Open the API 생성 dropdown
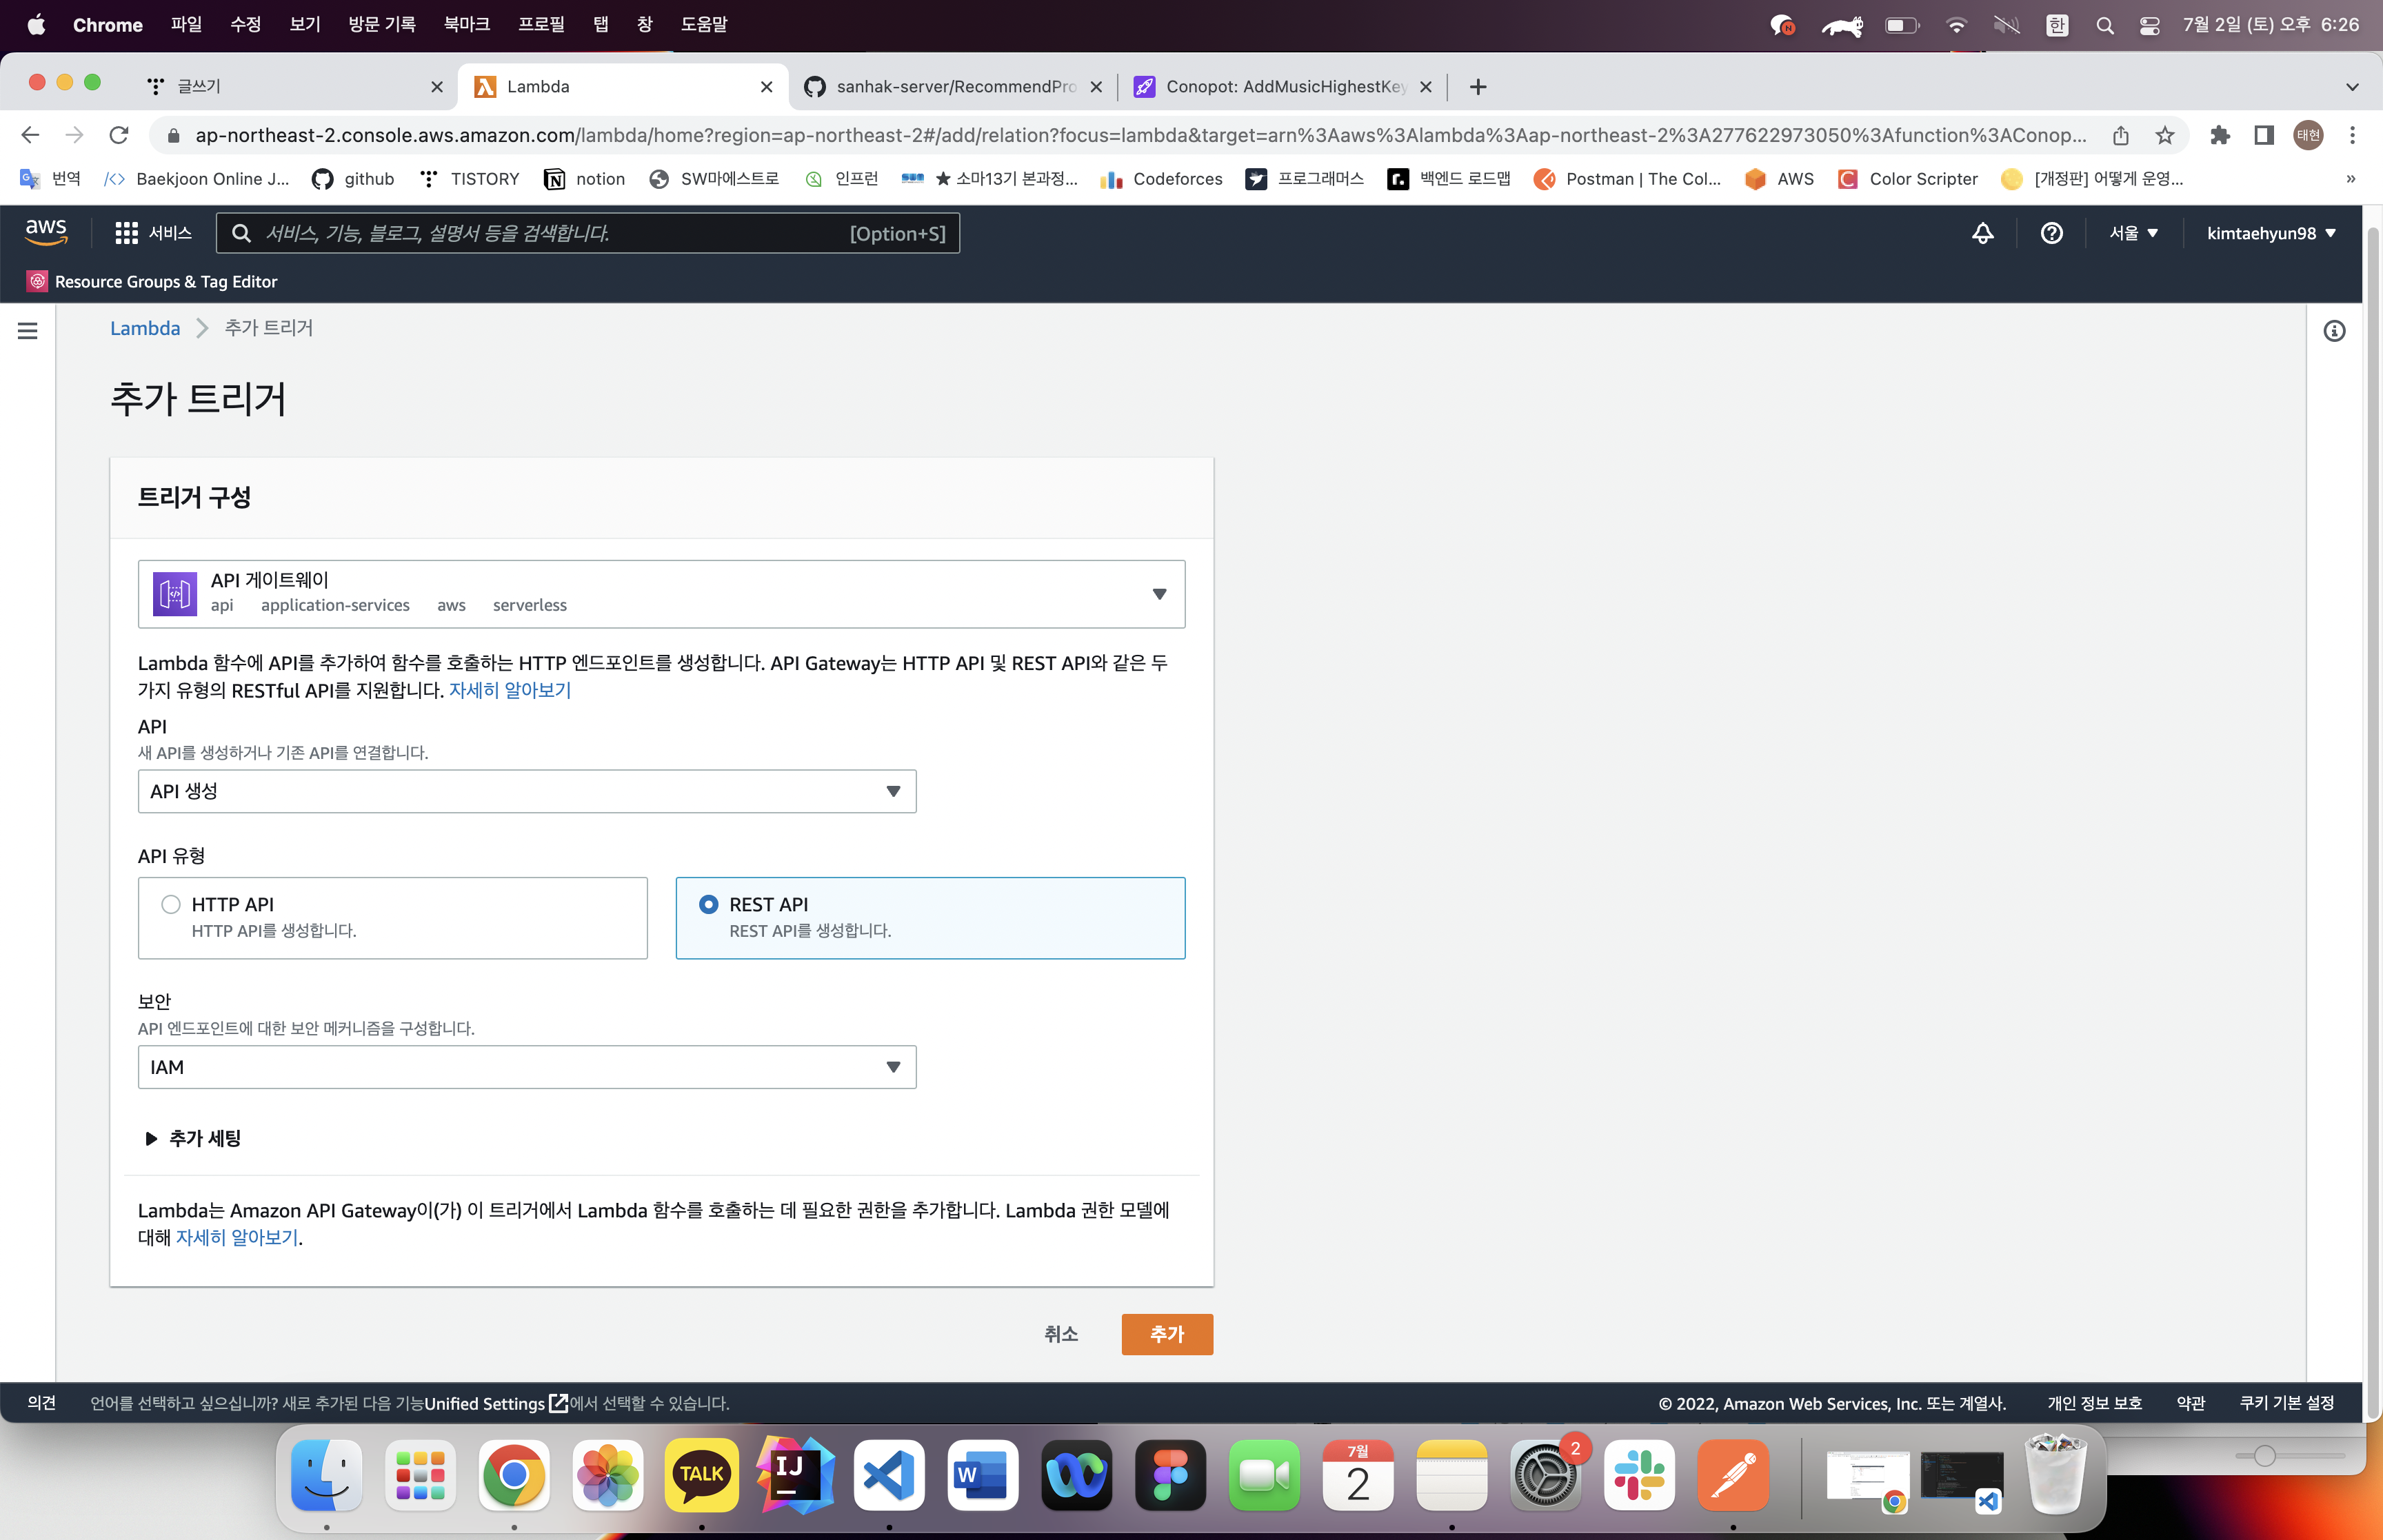The image size is (2383, 1540). tap(526, 791)
